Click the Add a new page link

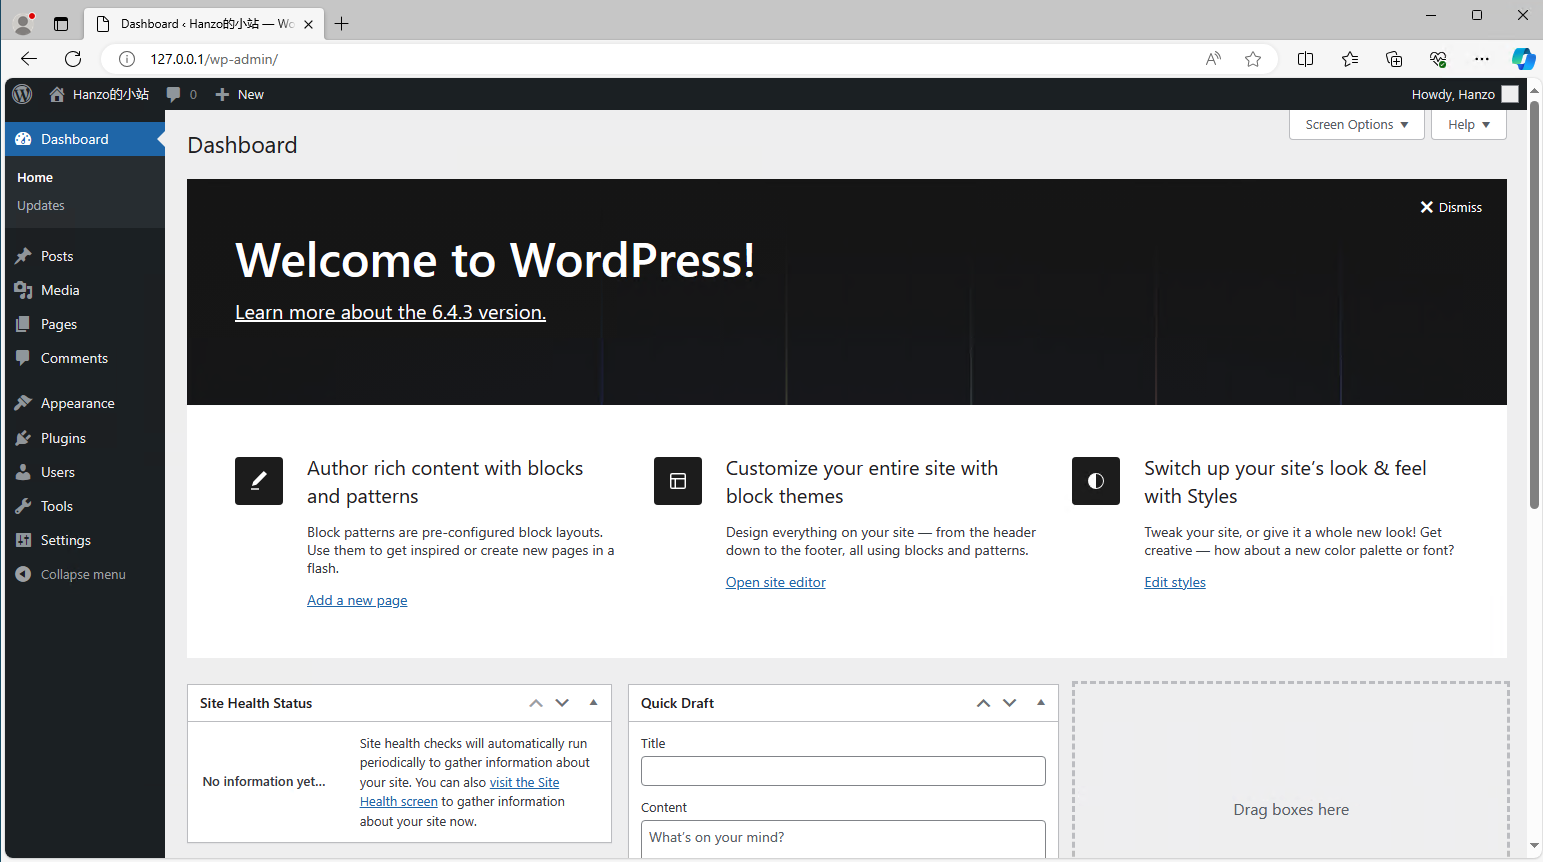pyautogui.click(x=357, y=600)
